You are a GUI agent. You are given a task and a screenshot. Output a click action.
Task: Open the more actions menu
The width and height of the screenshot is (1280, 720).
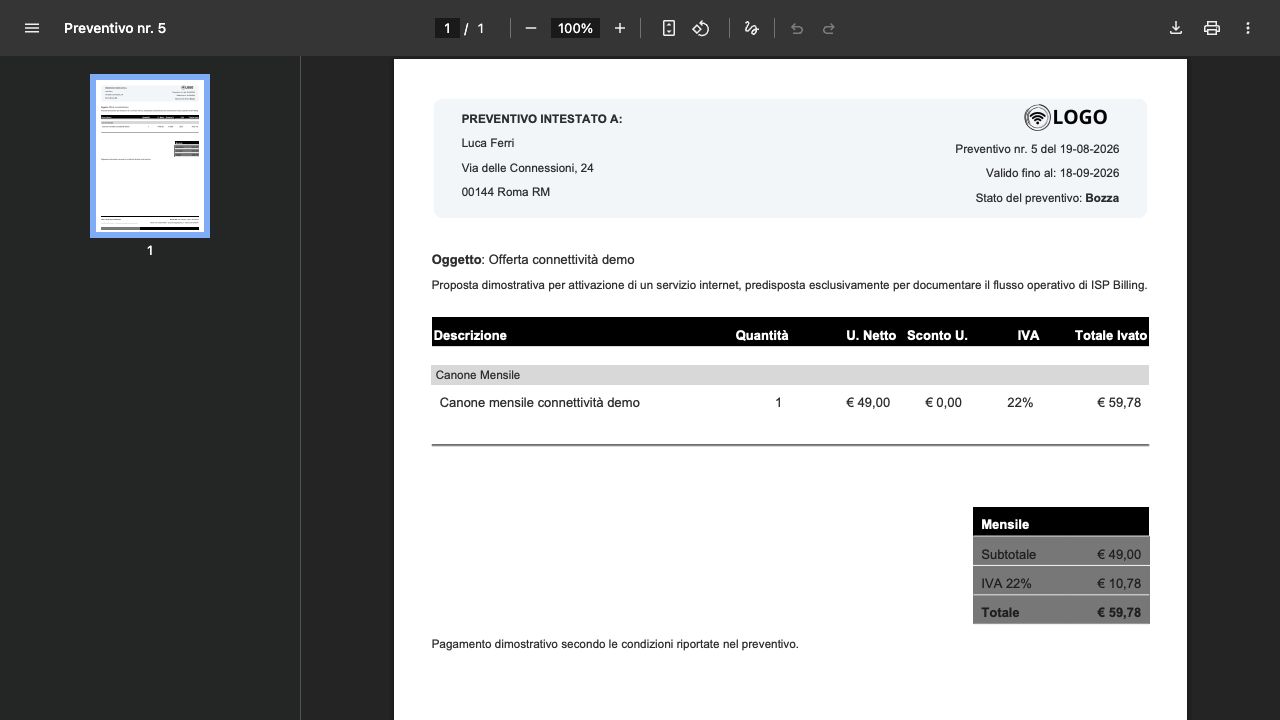[1248, 28]
